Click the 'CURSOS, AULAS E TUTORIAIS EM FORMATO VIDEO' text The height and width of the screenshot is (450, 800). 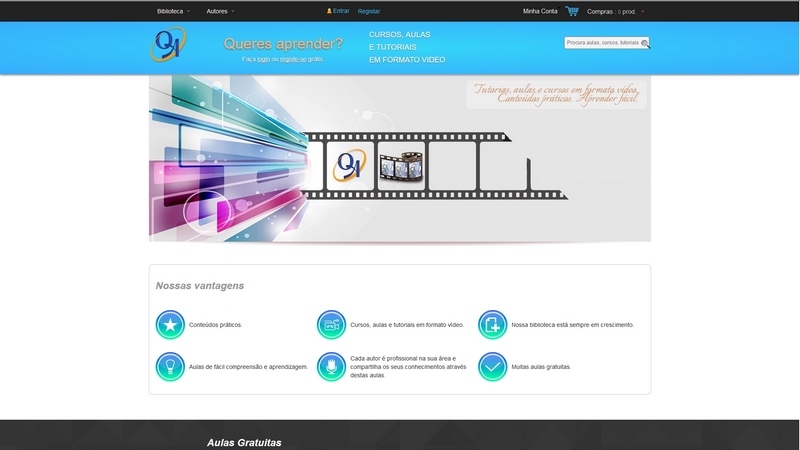(x=407, y=47)
